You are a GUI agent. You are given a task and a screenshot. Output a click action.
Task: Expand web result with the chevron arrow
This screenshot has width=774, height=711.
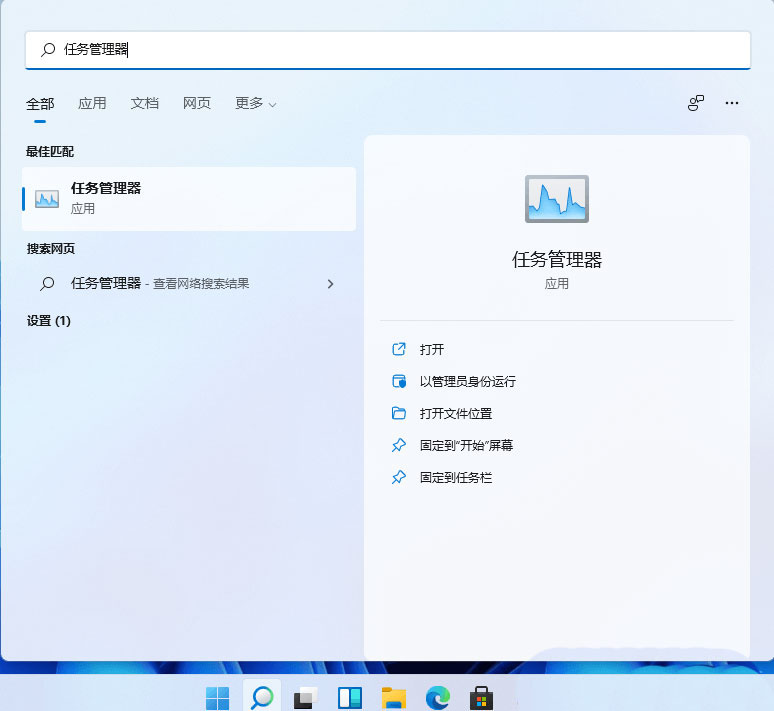[x=331, y=284]
